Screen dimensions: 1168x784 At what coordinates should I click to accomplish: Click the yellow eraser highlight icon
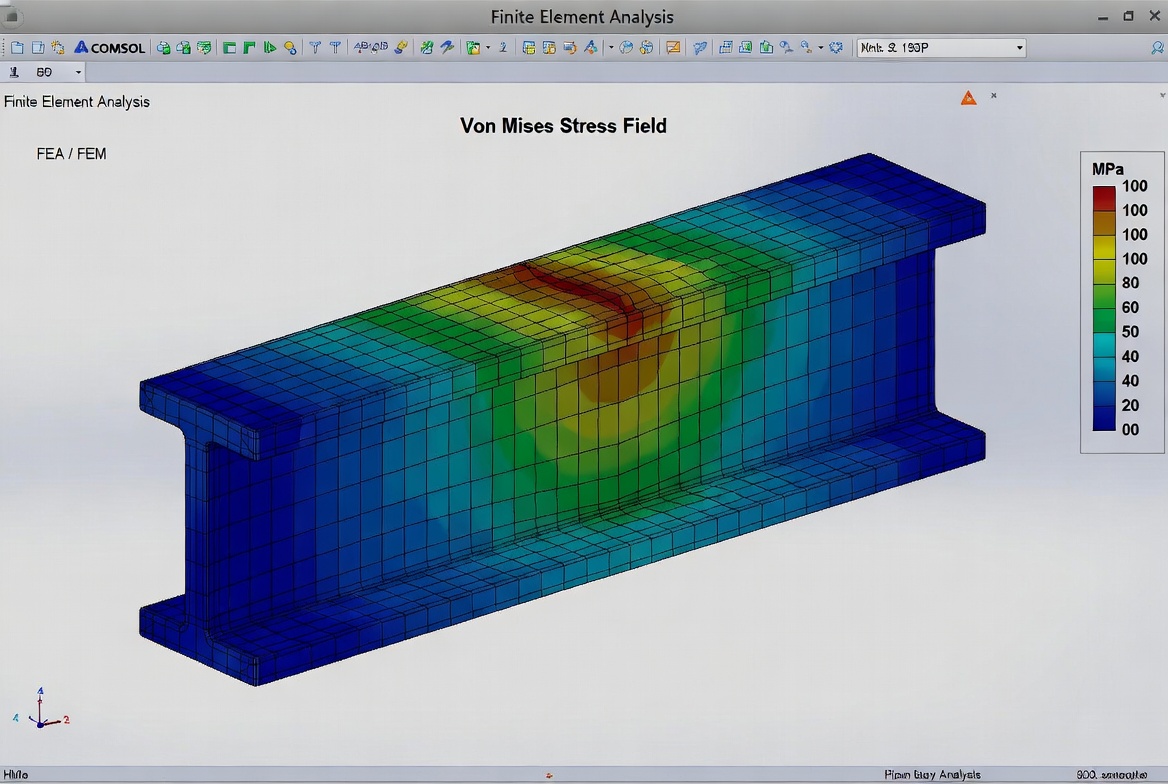pos(402,47)
